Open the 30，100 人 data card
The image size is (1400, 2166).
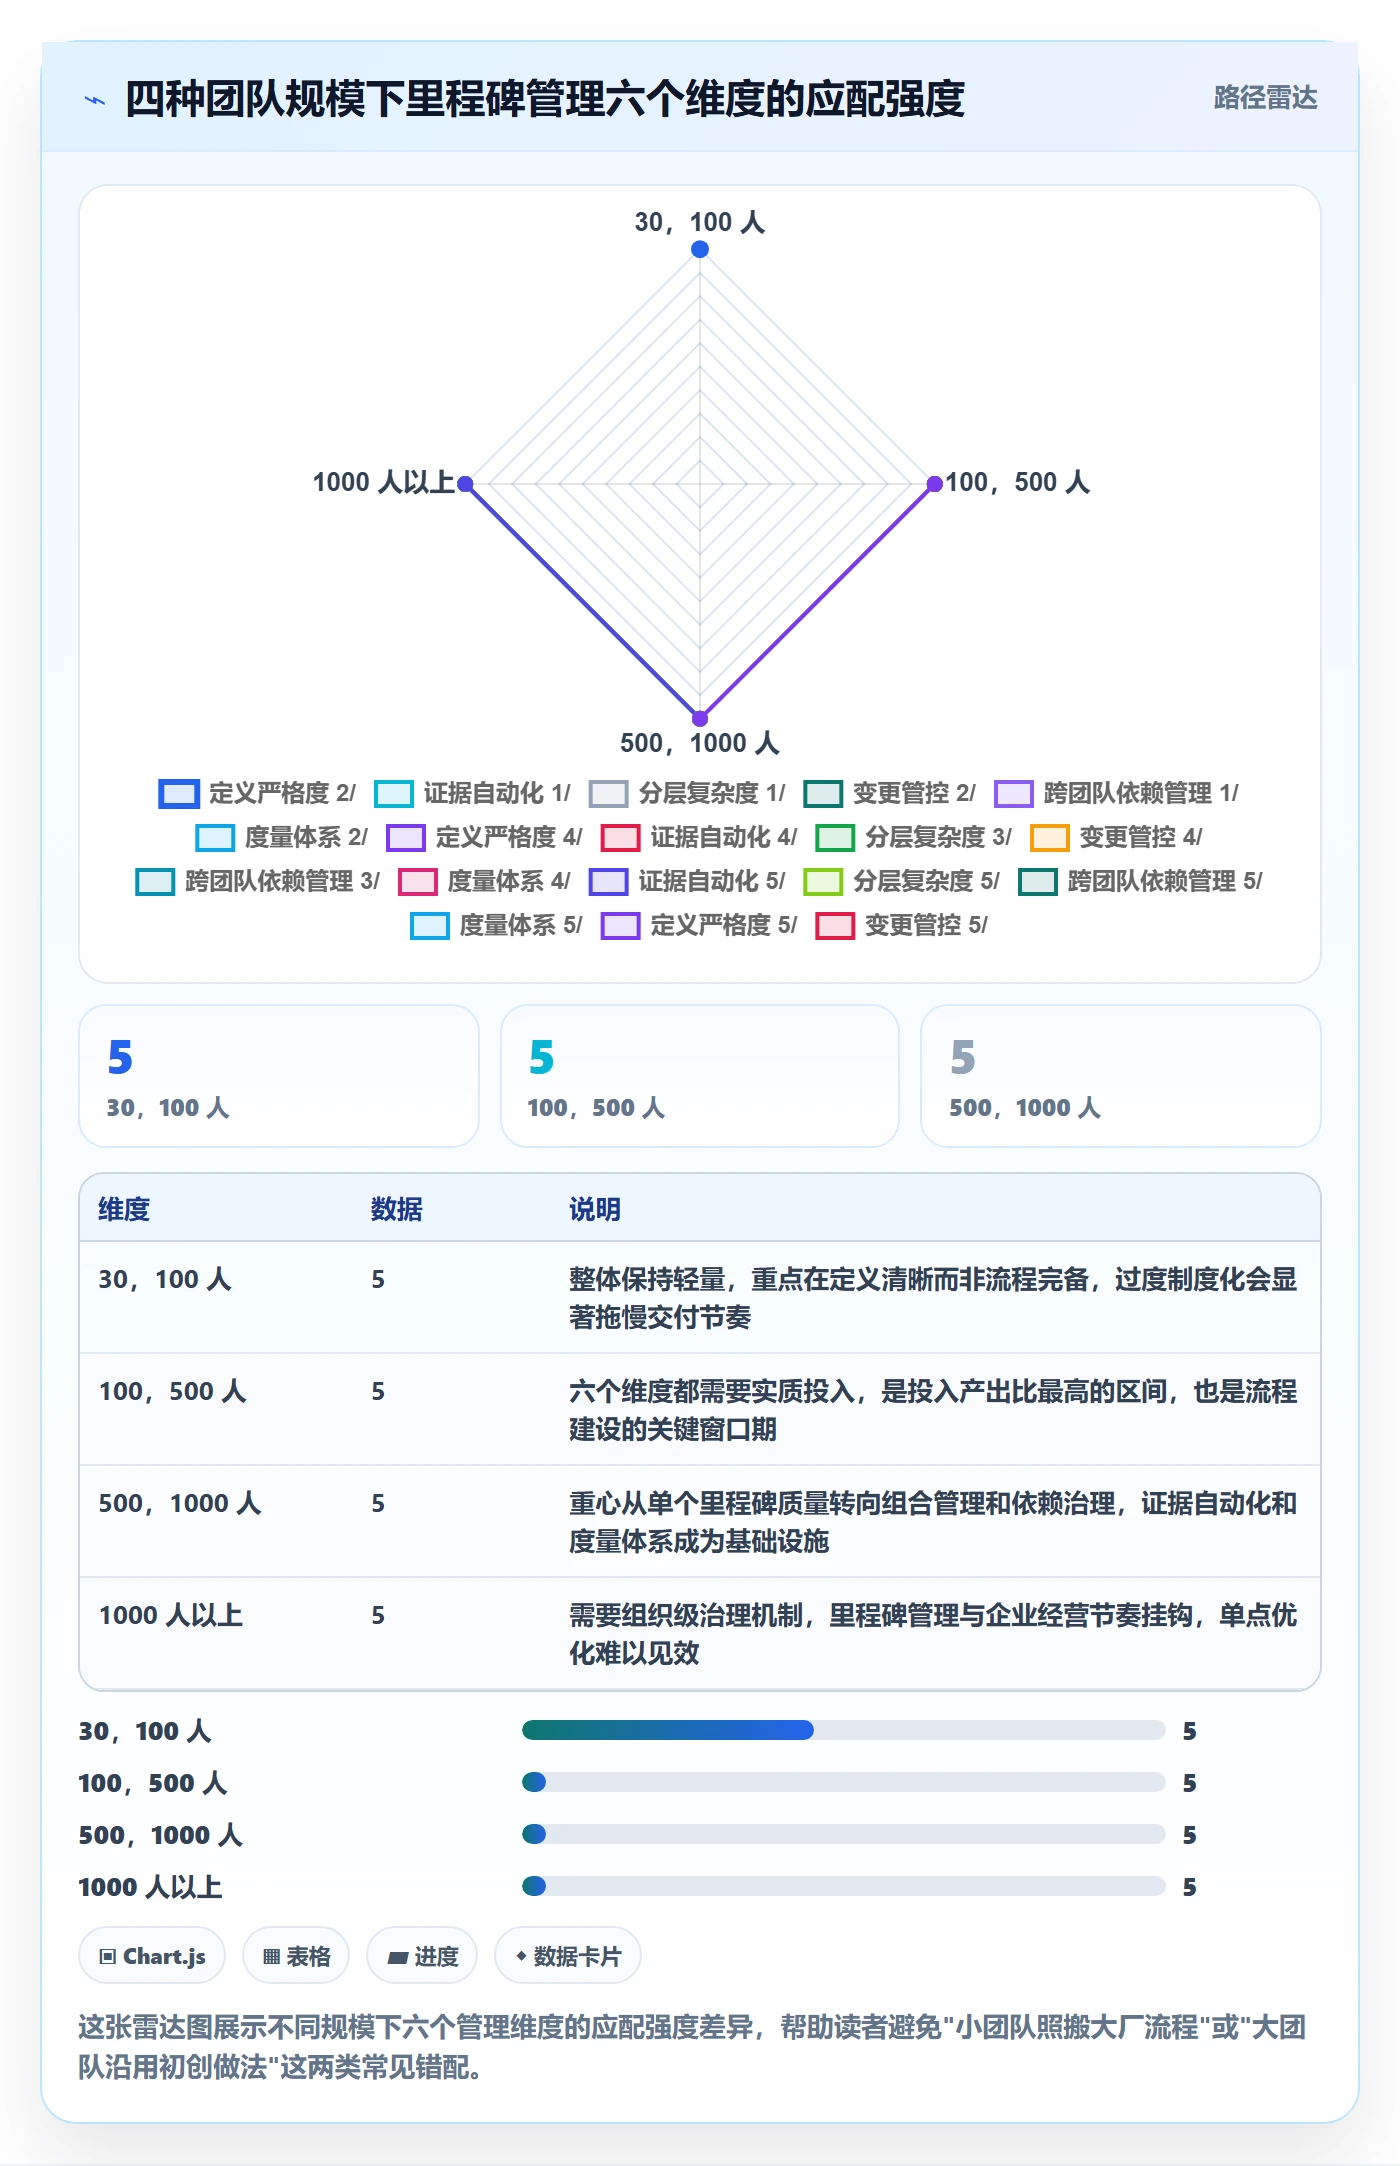[279, 1076]
